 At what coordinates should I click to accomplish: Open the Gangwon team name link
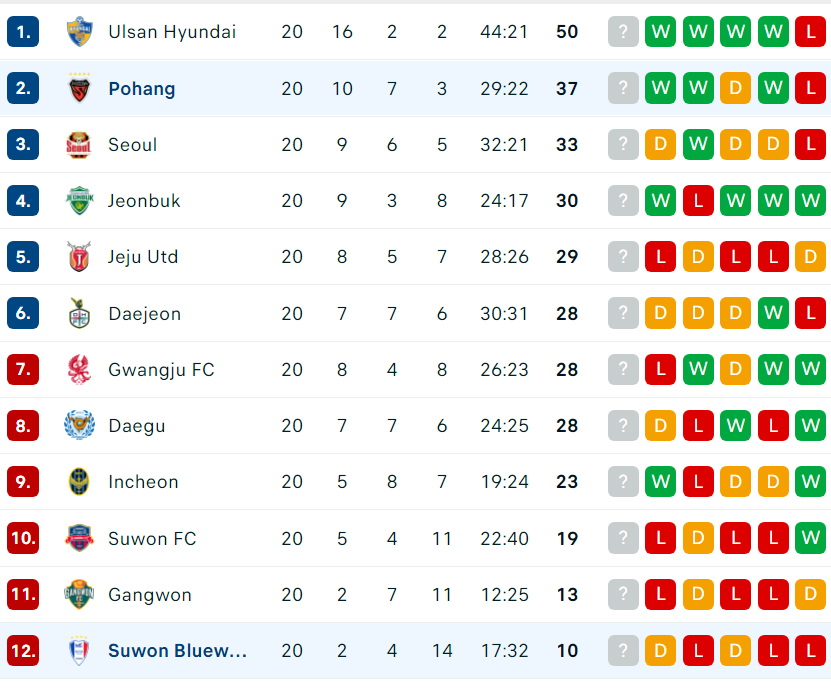149,595
